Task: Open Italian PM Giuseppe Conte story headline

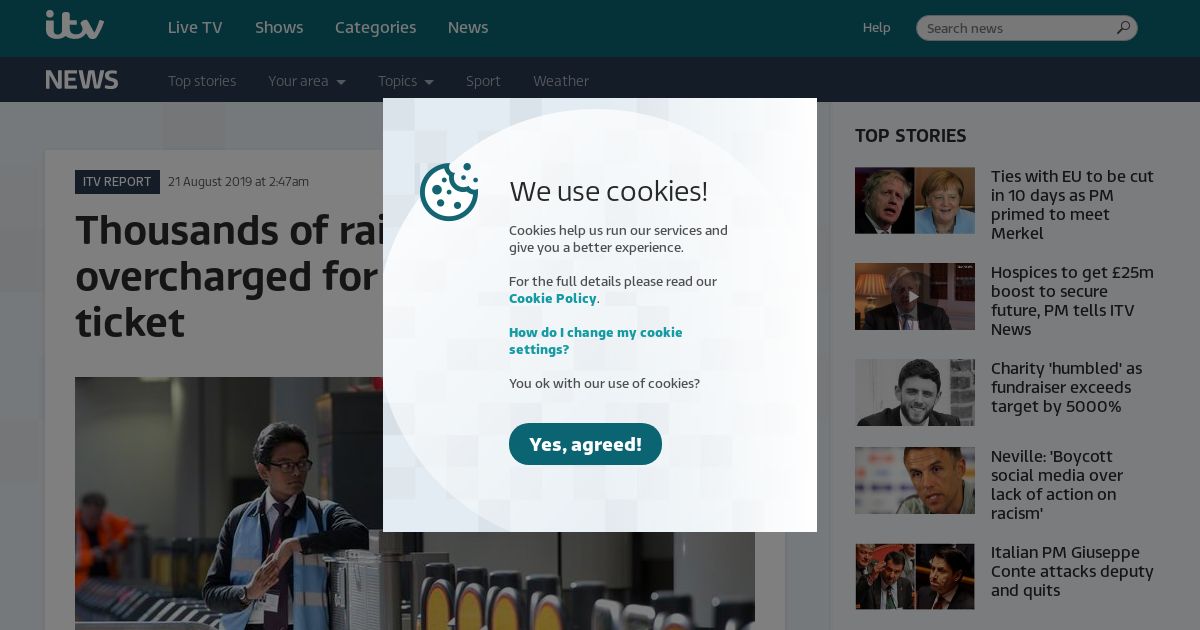Action: coord(1072,571)
